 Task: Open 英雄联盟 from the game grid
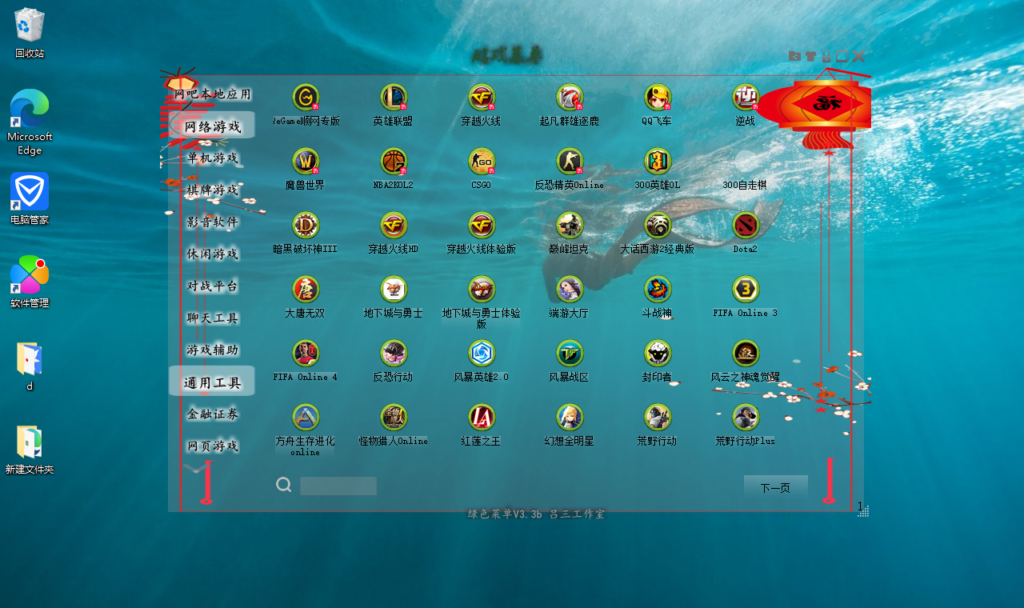click(x=393, y=98)
